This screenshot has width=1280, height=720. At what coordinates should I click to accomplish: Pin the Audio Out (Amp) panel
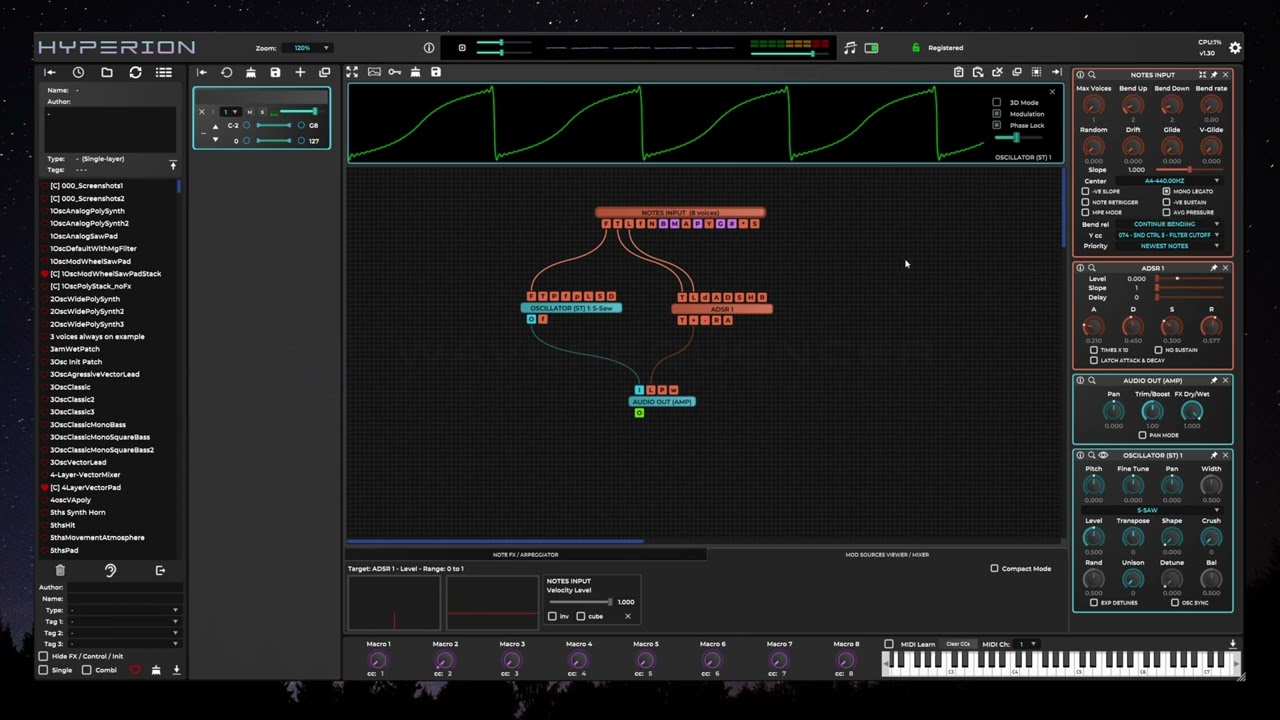tap(1214, 380)
